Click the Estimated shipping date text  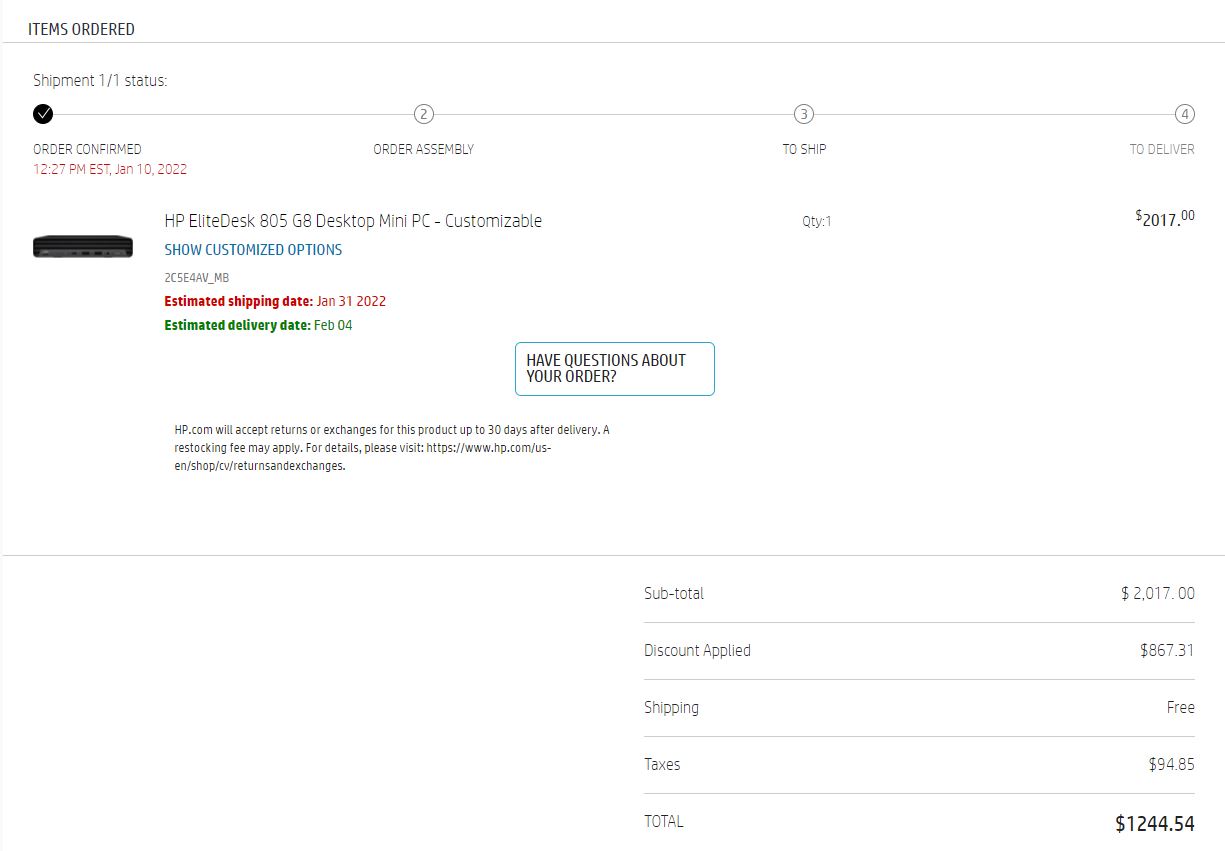click(x=275, y=301)
